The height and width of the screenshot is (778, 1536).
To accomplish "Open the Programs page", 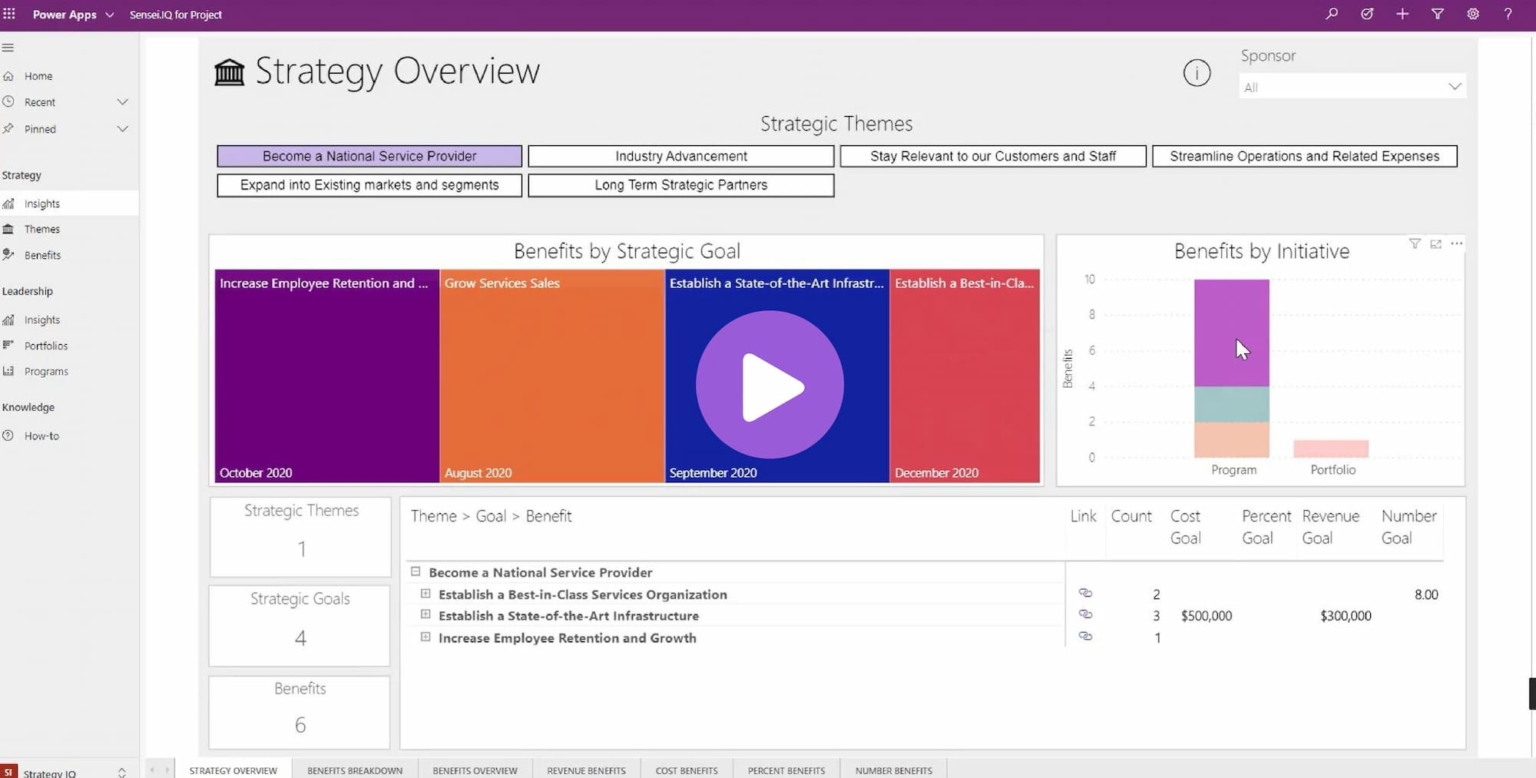I will 44,371.
